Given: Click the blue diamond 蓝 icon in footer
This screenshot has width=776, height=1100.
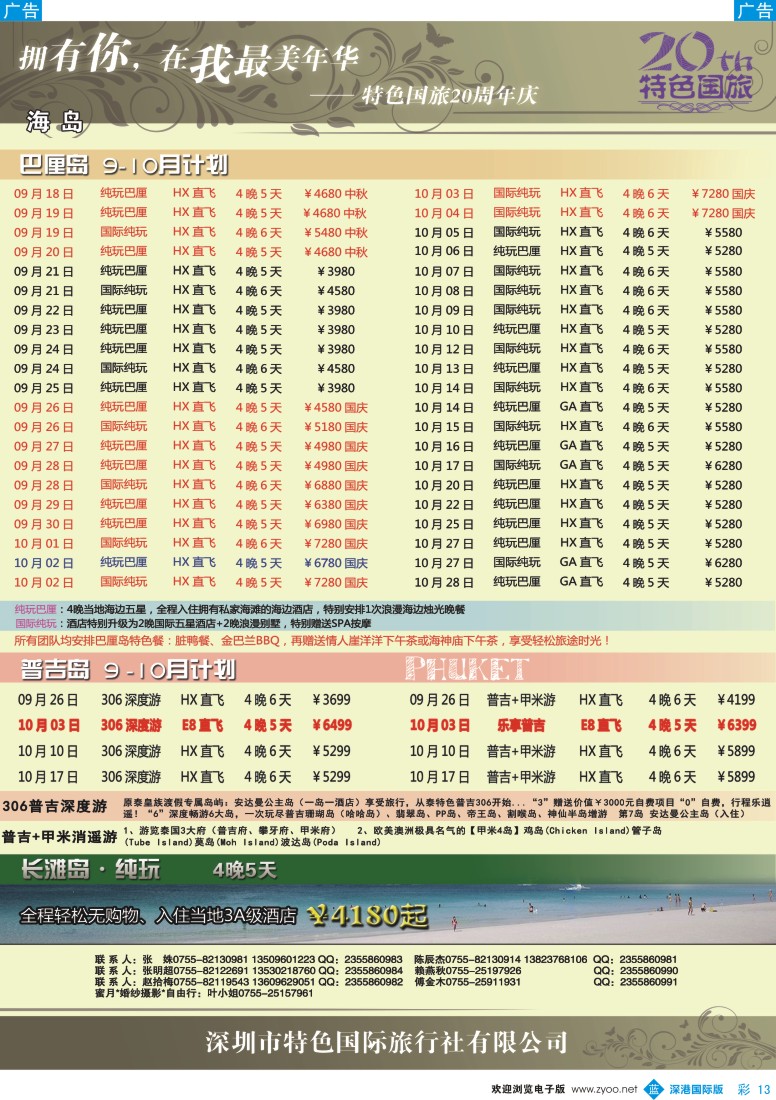Looking at the screenshot, I should (x=653, y=1088).
